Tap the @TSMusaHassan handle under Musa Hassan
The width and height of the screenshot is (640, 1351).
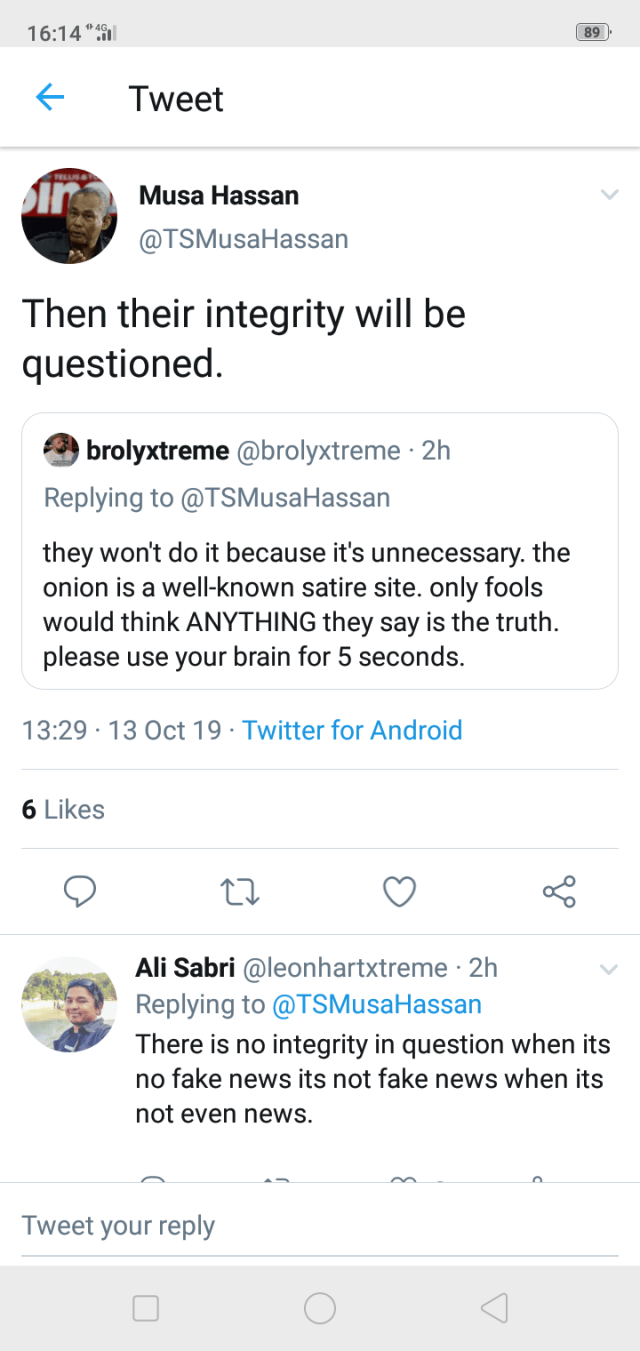(243, 239)
